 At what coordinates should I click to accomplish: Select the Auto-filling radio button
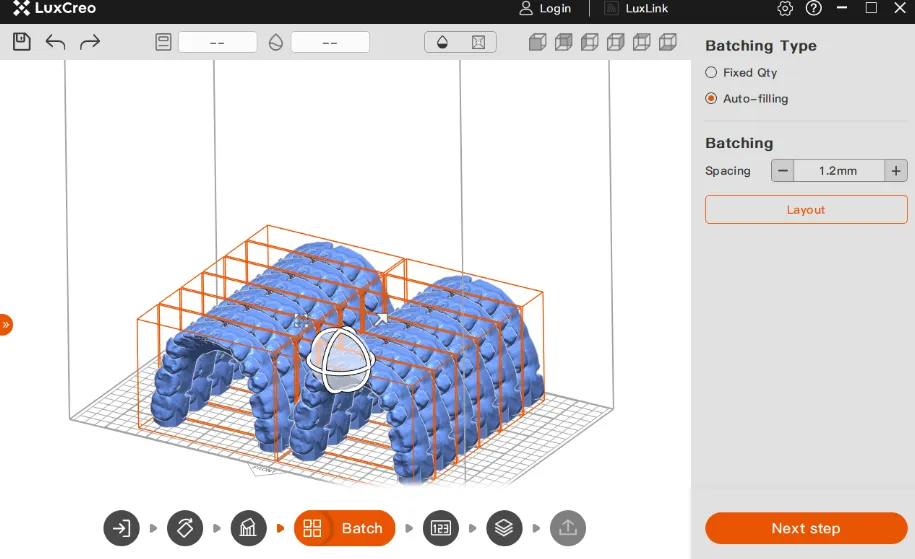coord(711,99)
